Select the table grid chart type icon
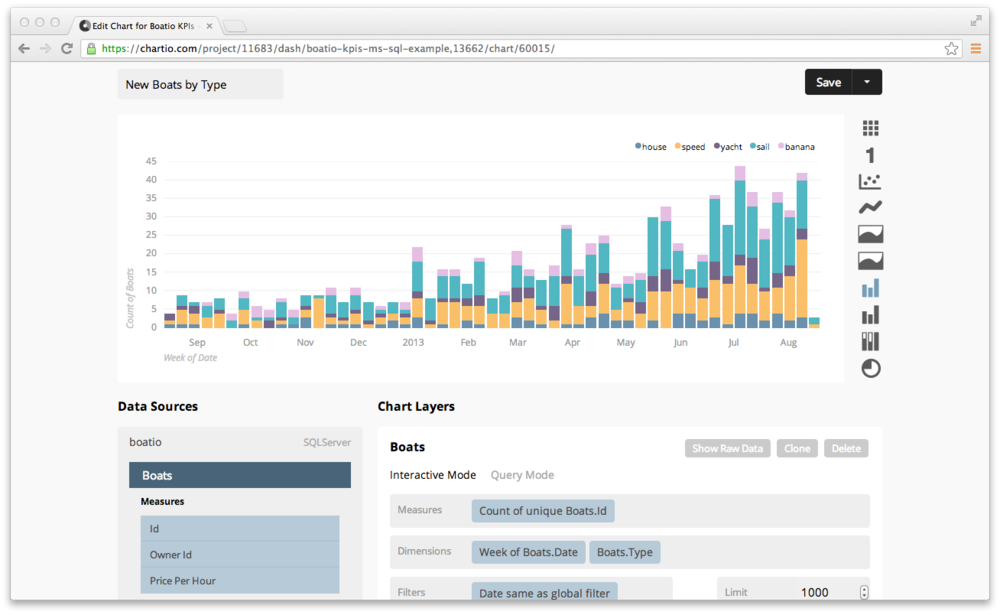The height and width of the screenshot is (615, 1000). point(870,128)
